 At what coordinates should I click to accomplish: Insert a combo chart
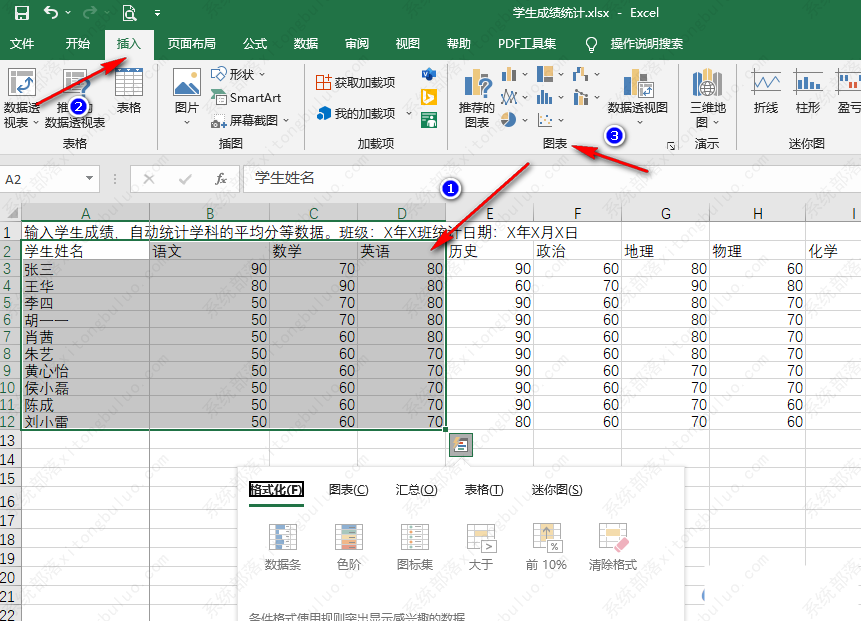580,97
